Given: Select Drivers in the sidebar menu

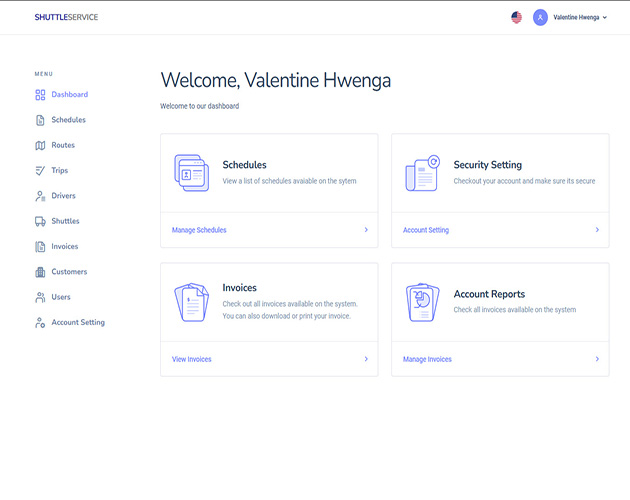Looking at the screenshot, I should [63, 196].
